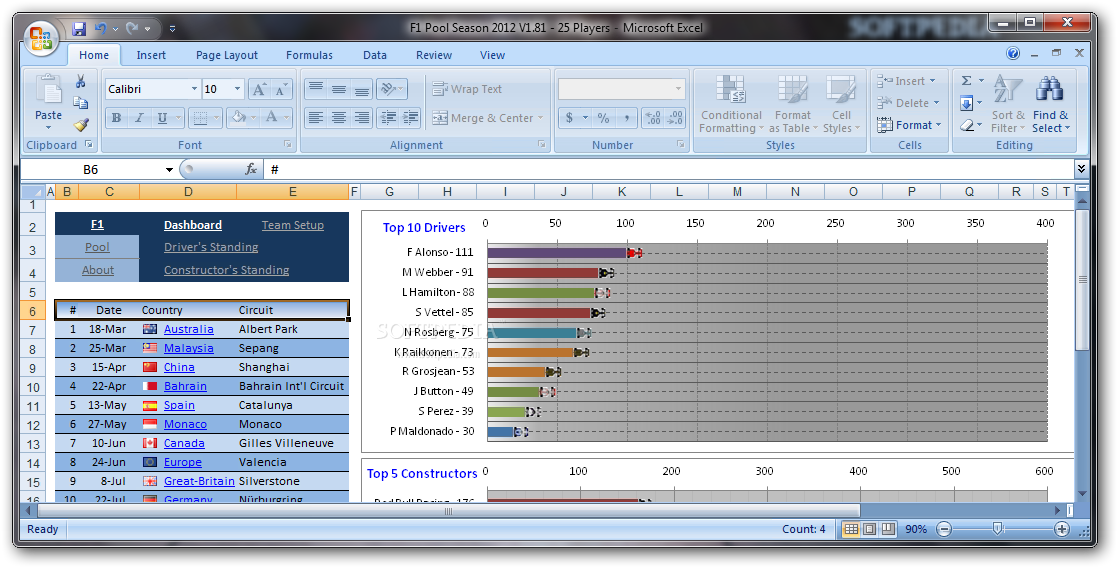Open Sort & Filter menu

pyautogui.click(x=1007, y=104)
